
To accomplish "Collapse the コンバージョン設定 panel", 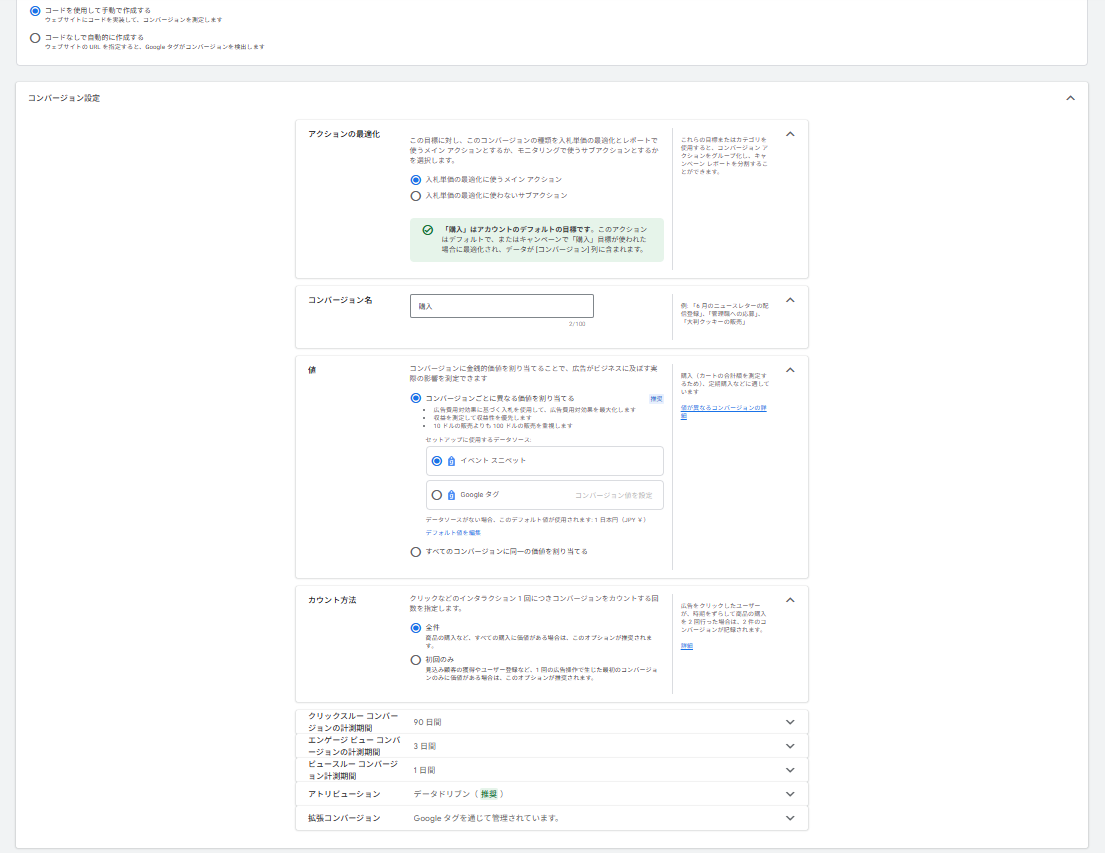I will pos(1070,98).
